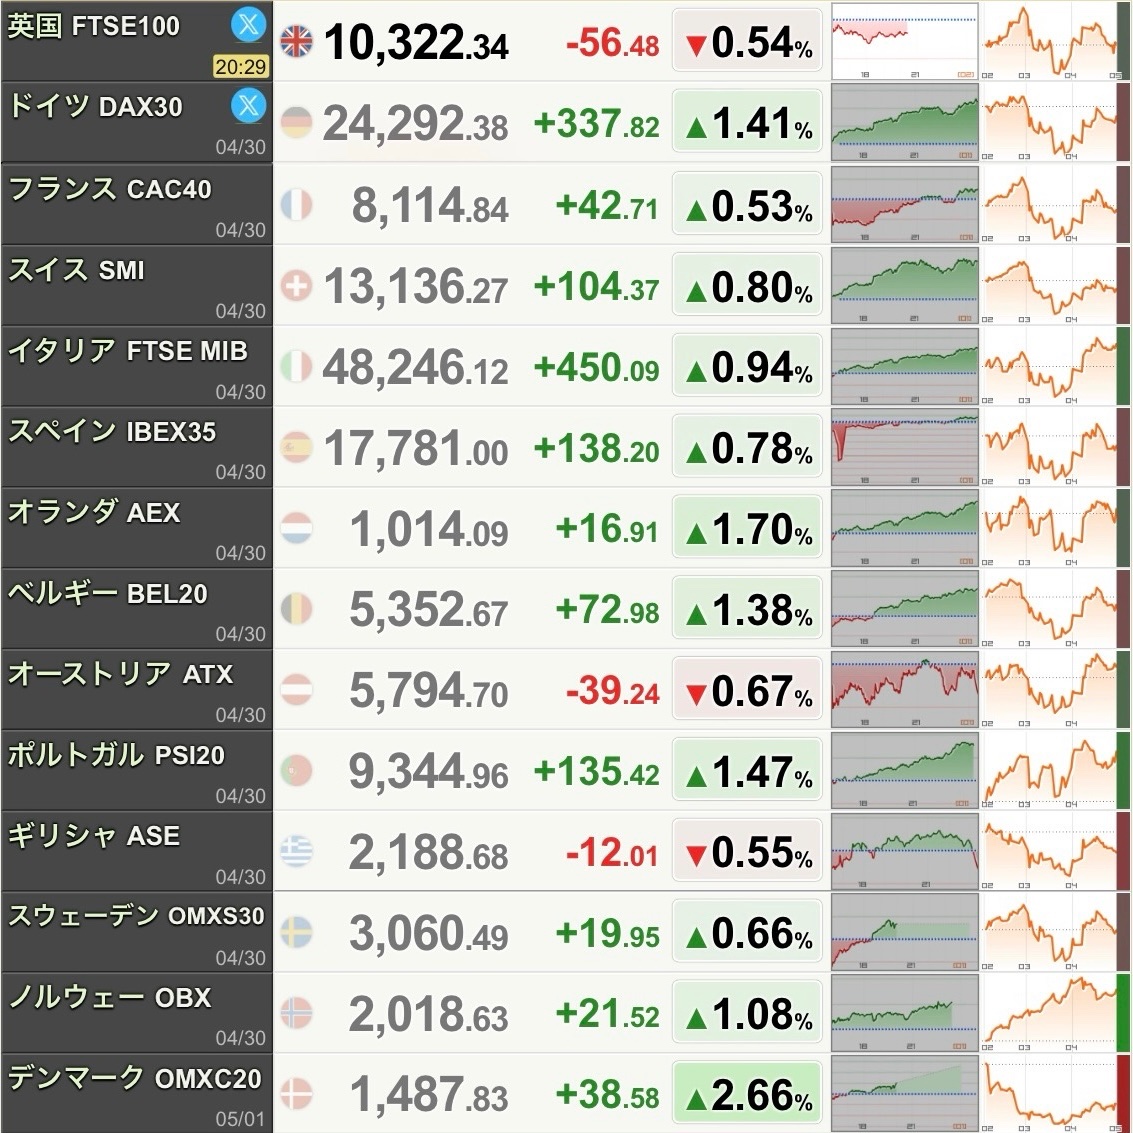Screen dimensions: 1133x1133
Task: Open the ギリシャ ASE index label
Action: click(x=94, y=836)
